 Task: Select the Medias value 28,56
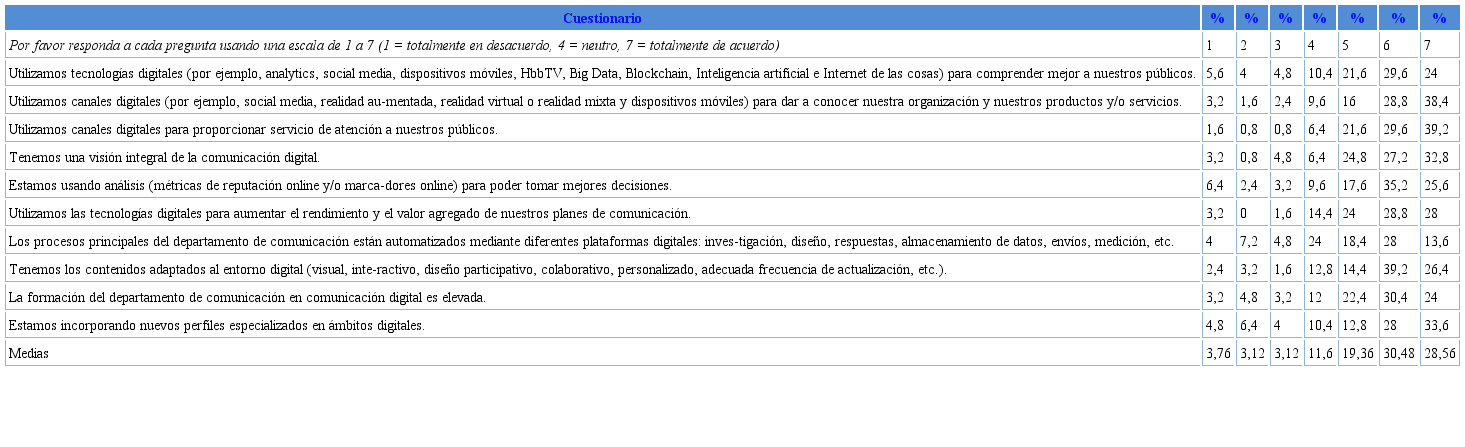click(x=1438, y=353)
